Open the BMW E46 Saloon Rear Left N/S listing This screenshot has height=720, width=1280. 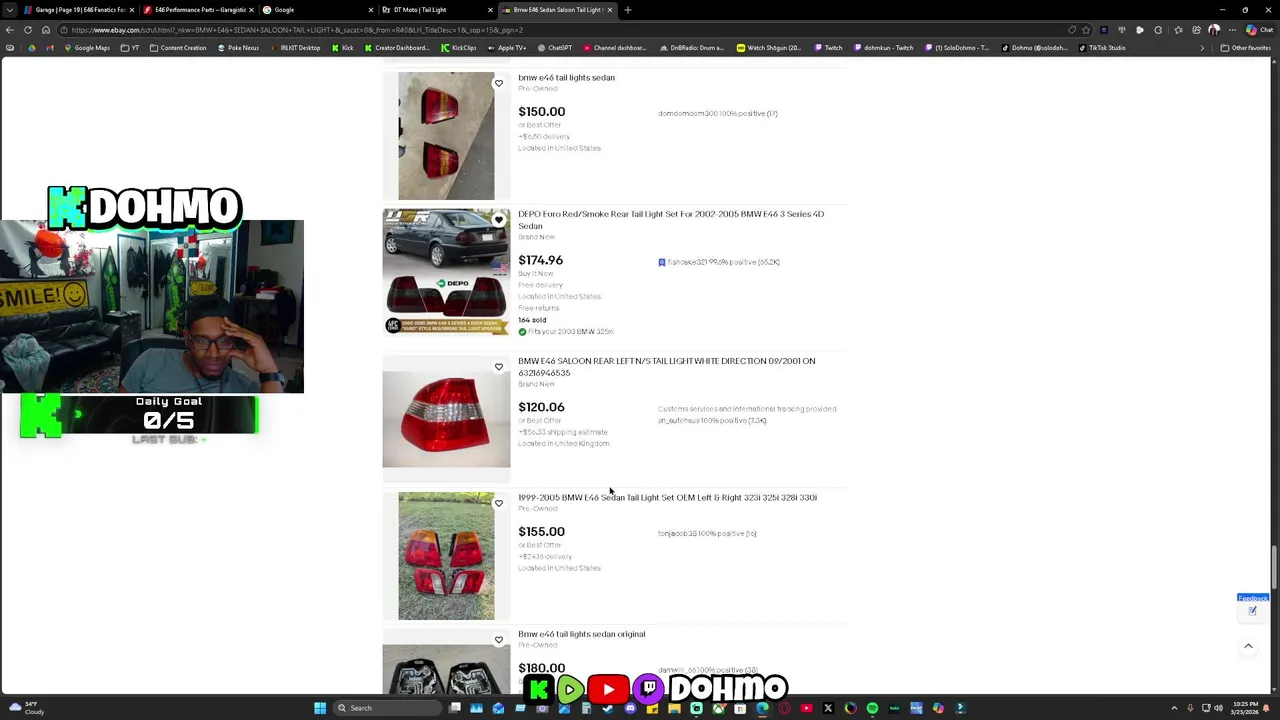(666, 367)
